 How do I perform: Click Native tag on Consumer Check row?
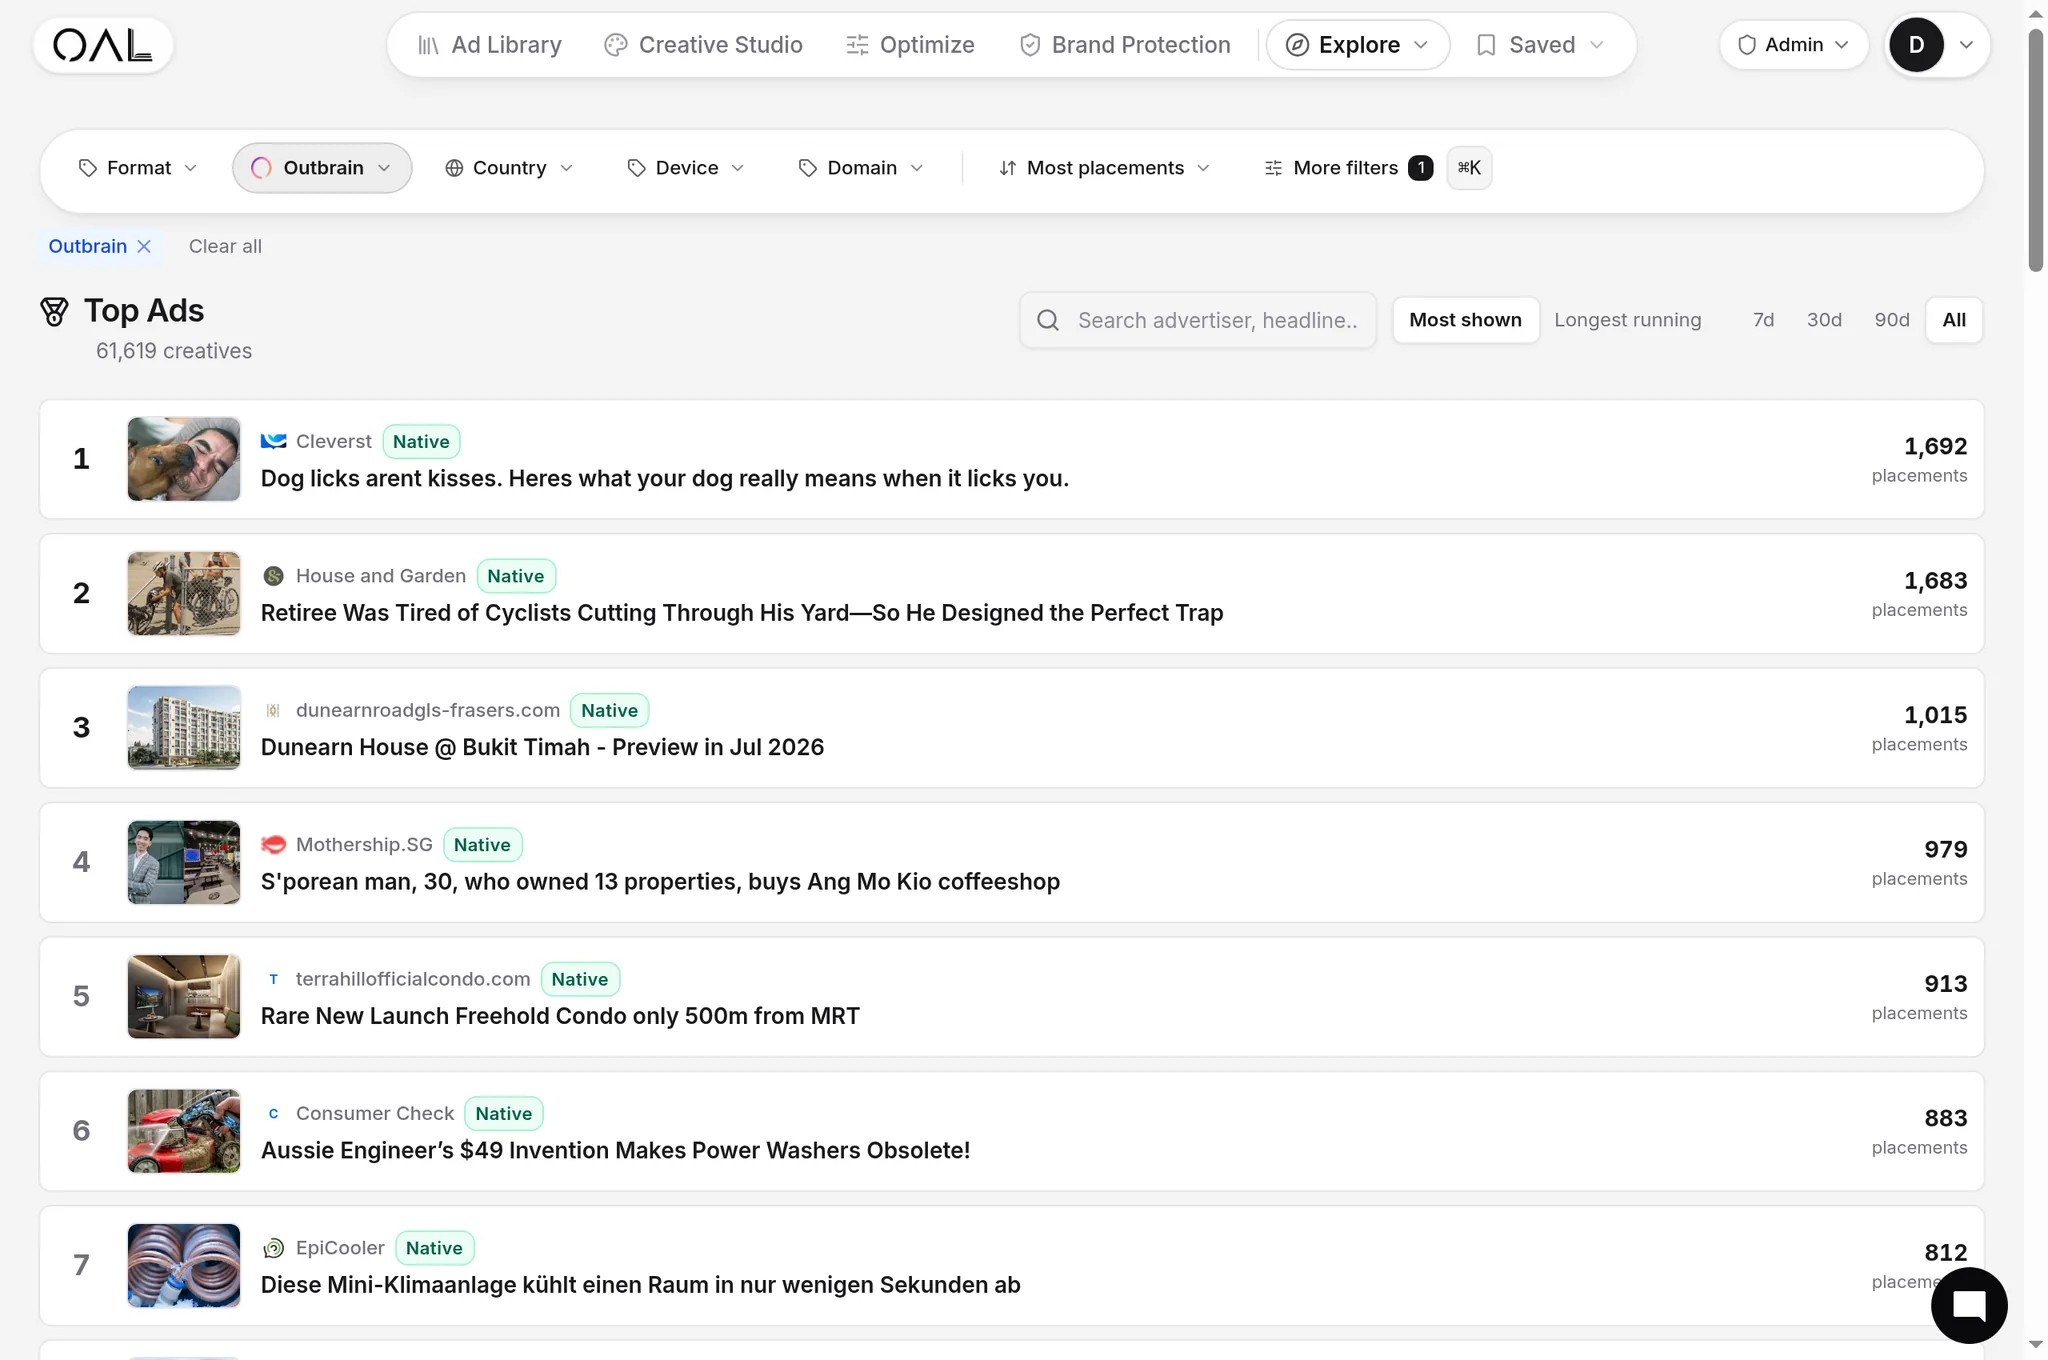tap(504, 1114)
